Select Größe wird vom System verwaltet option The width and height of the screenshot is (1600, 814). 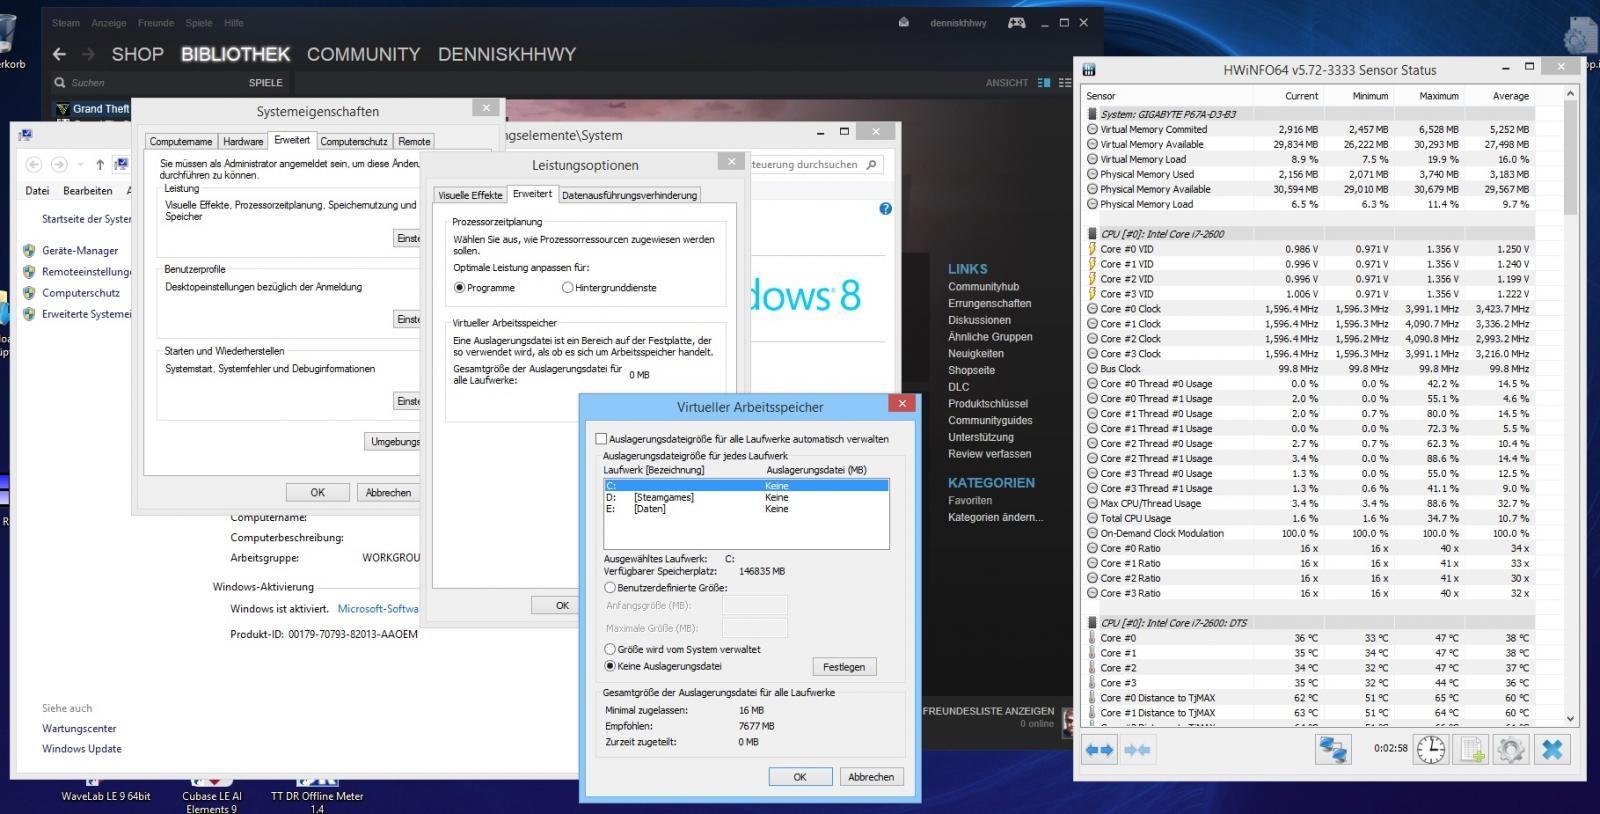(610, 649)
